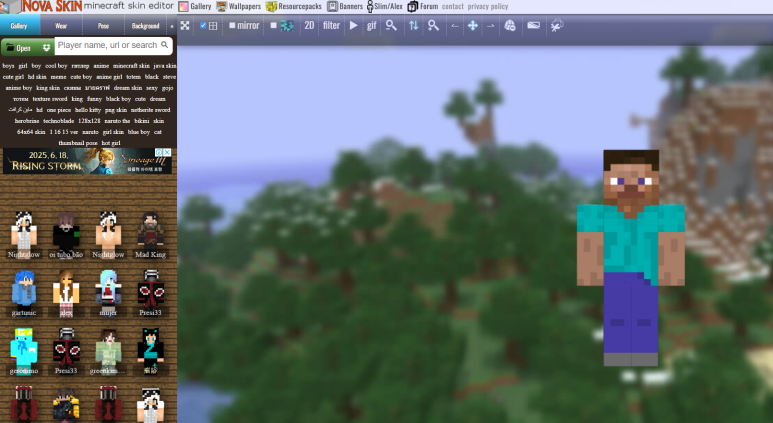Click the tools wrench icon at toolbar end

coord(557,26)
